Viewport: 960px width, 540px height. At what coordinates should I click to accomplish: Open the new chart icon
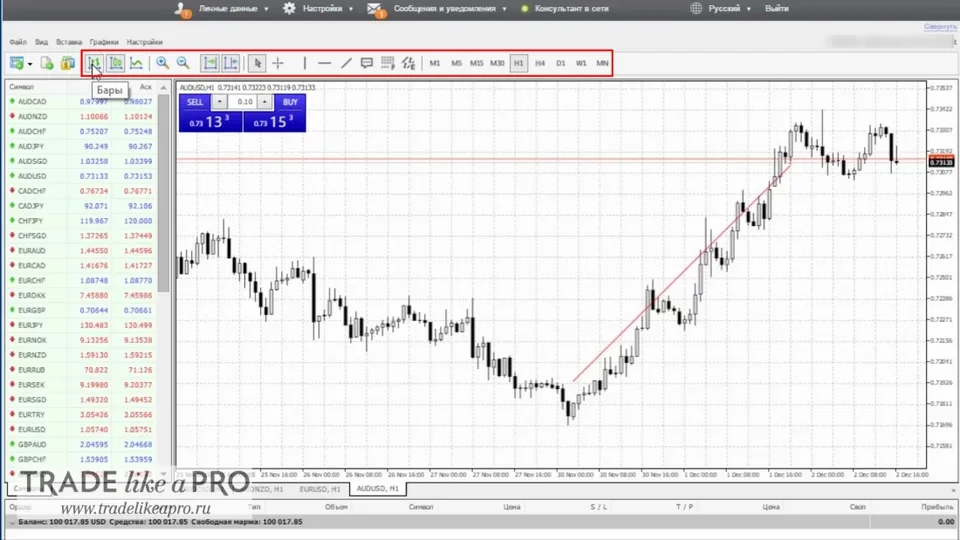(17, 63)
